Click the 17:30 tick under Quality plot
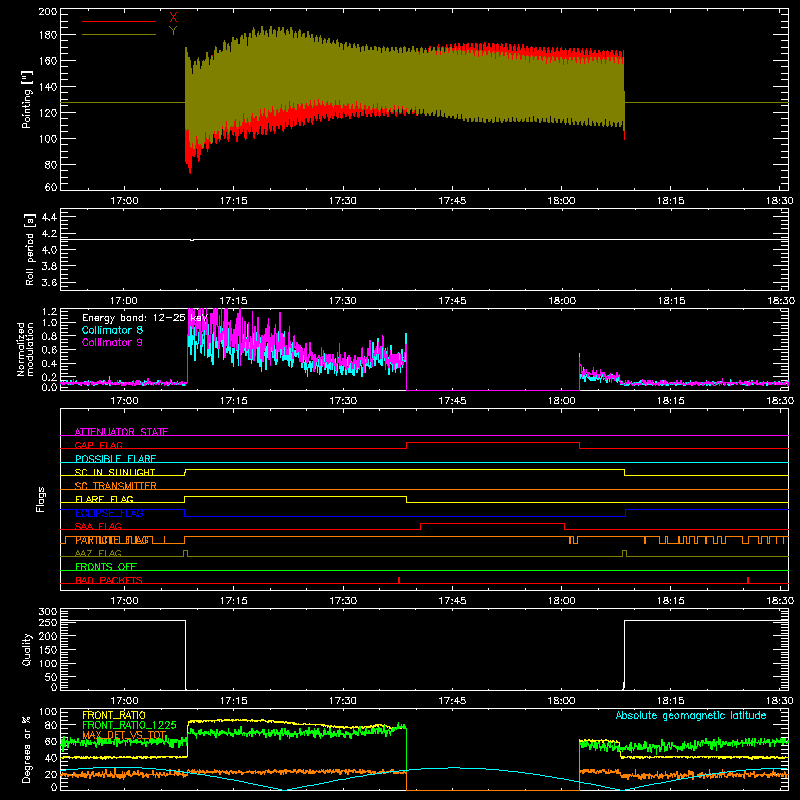The width and height of the screenshot is (800, 800). 343,701
